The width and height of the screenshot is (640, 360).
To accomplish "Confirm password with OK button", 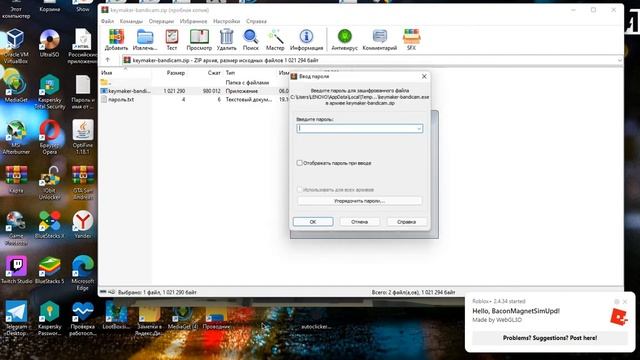I will 313,222.
